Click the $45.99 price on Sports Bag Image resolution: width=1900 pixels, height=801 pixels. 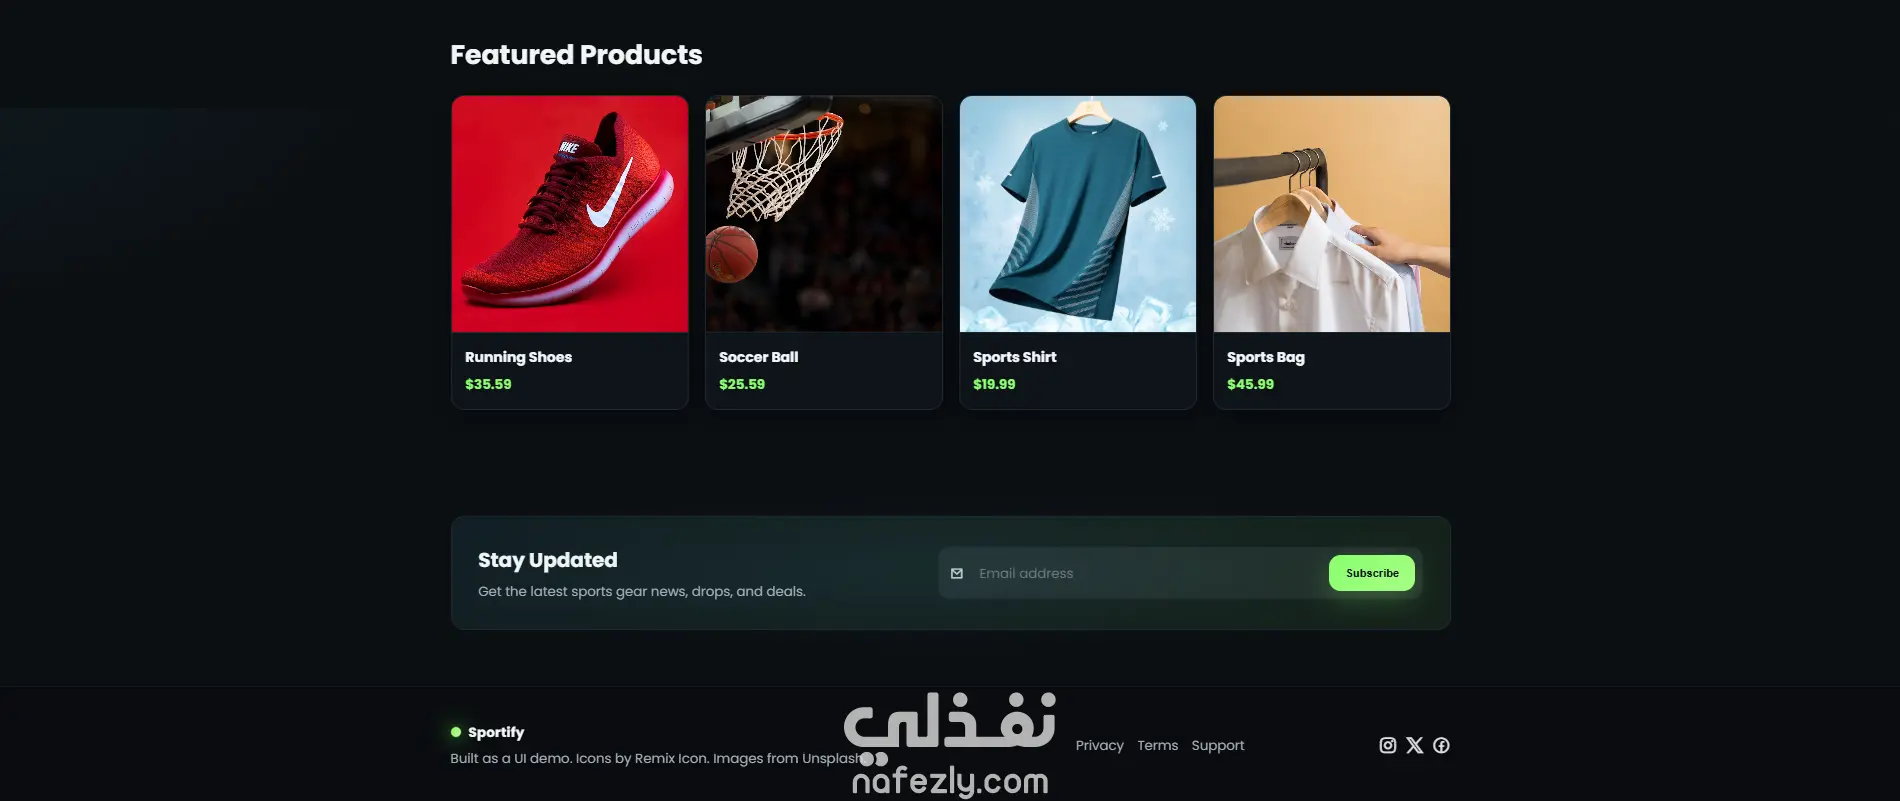pyautogui.click(x=1250, y=384)
